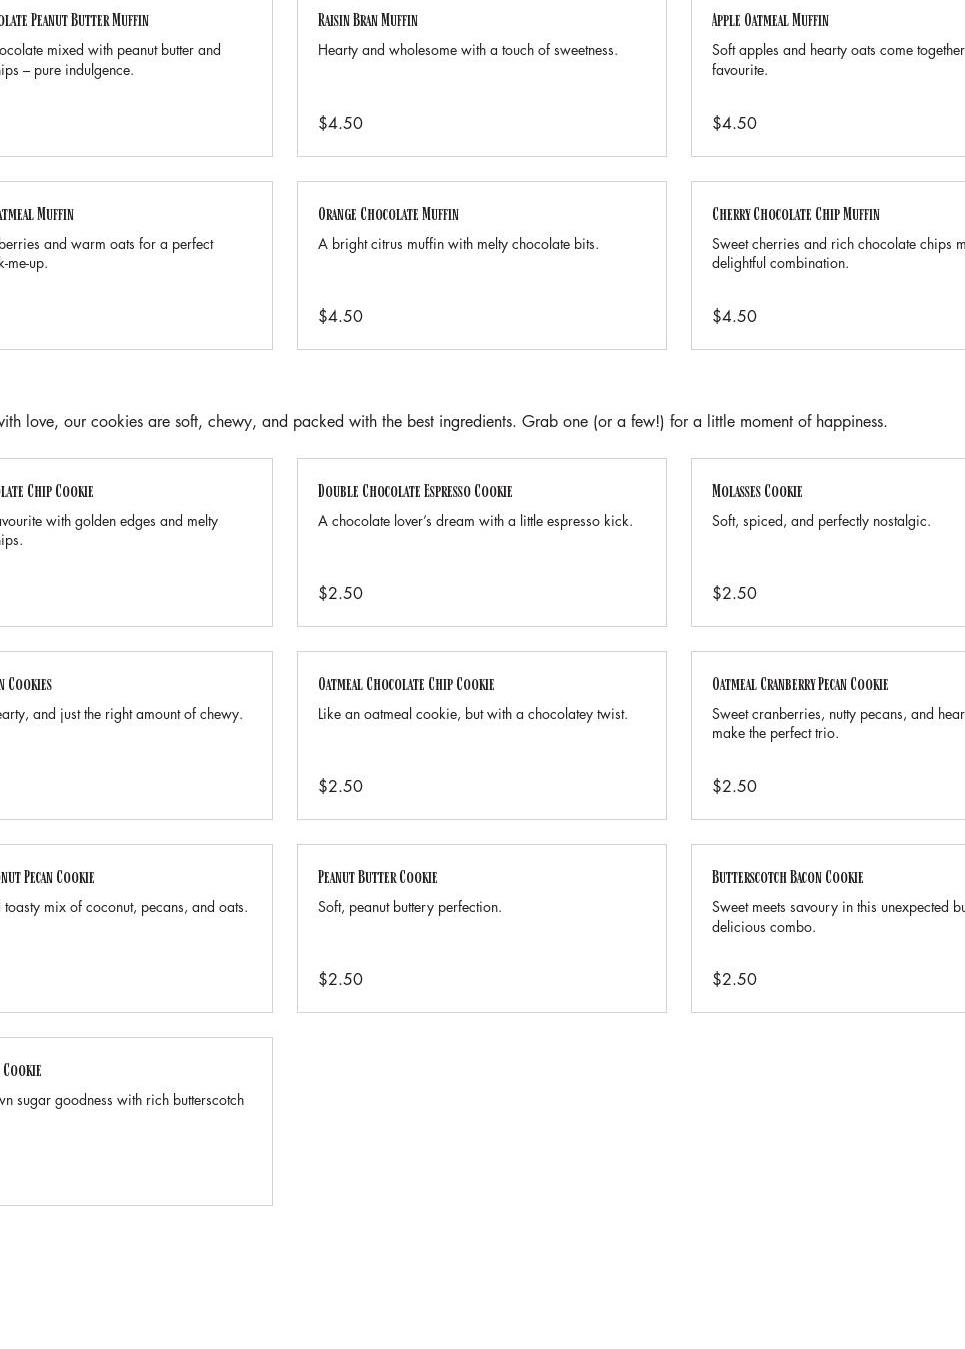Click the Orange Chocolate Muffin $4.50 price

[x=340, y=316]
